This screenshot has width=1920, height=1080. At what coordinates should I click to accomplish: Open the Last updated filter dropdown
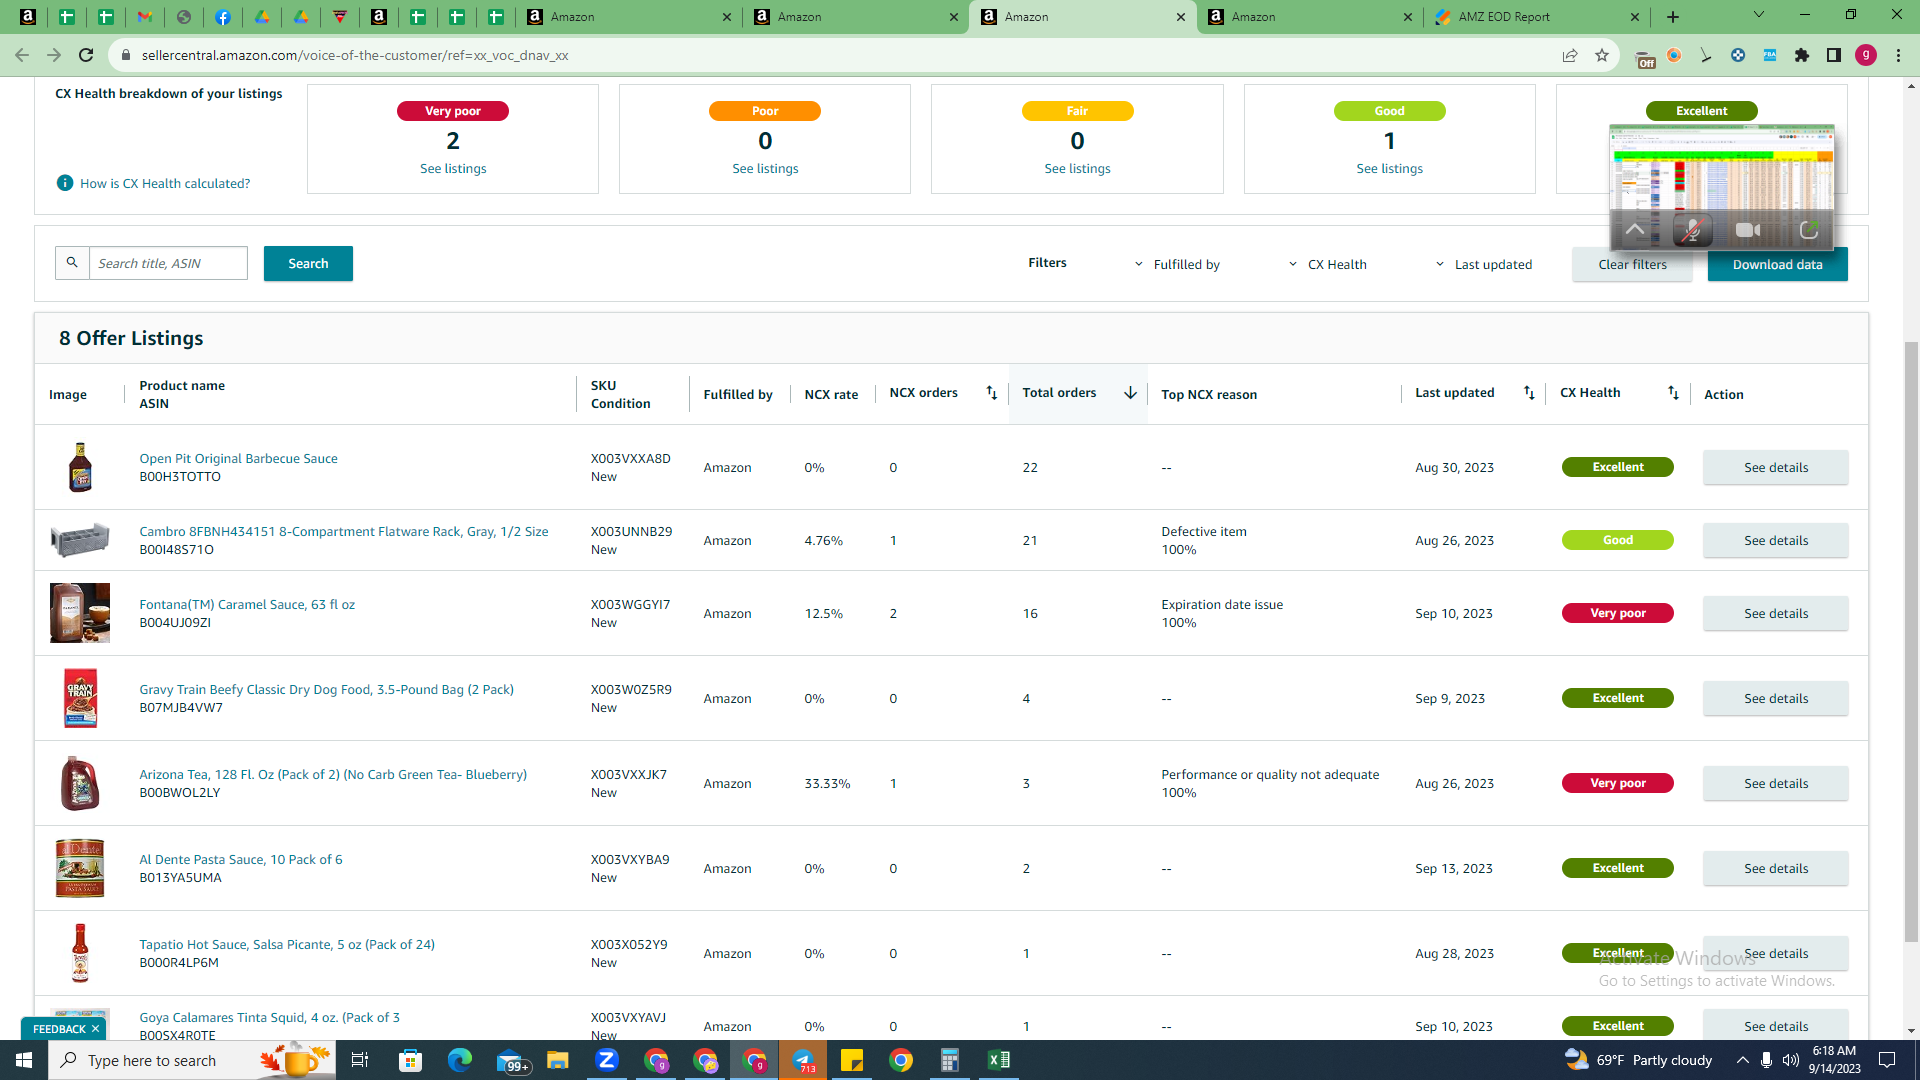(x=1483, y=264)
